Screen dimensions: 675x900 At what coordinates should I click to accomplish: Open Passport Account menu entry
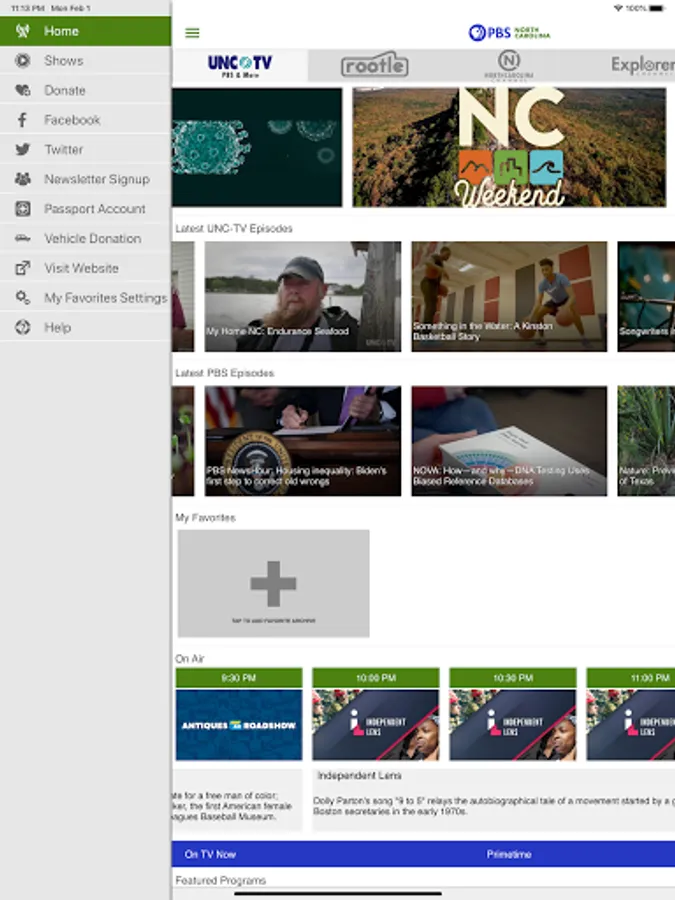pos(86,208)
